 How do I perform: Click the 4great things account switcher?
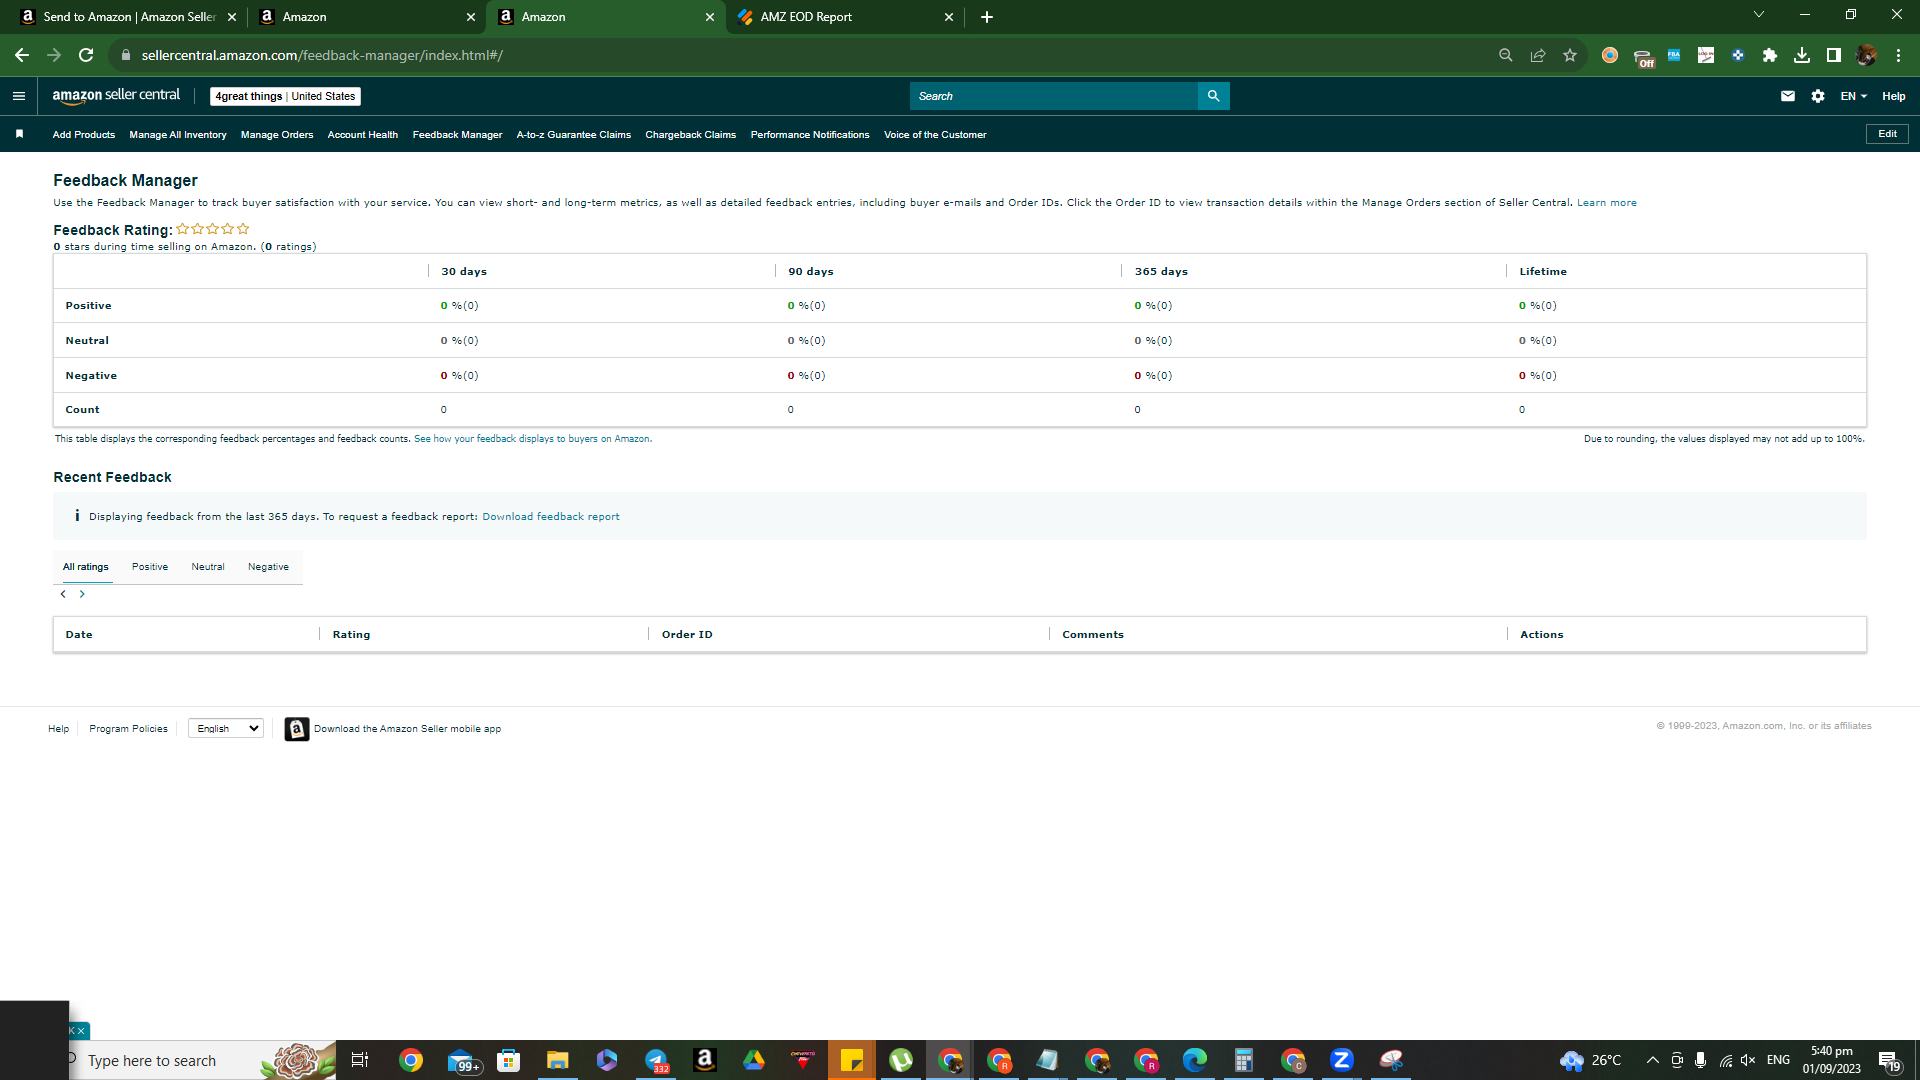pyautogui.click(x=286, y=96)
